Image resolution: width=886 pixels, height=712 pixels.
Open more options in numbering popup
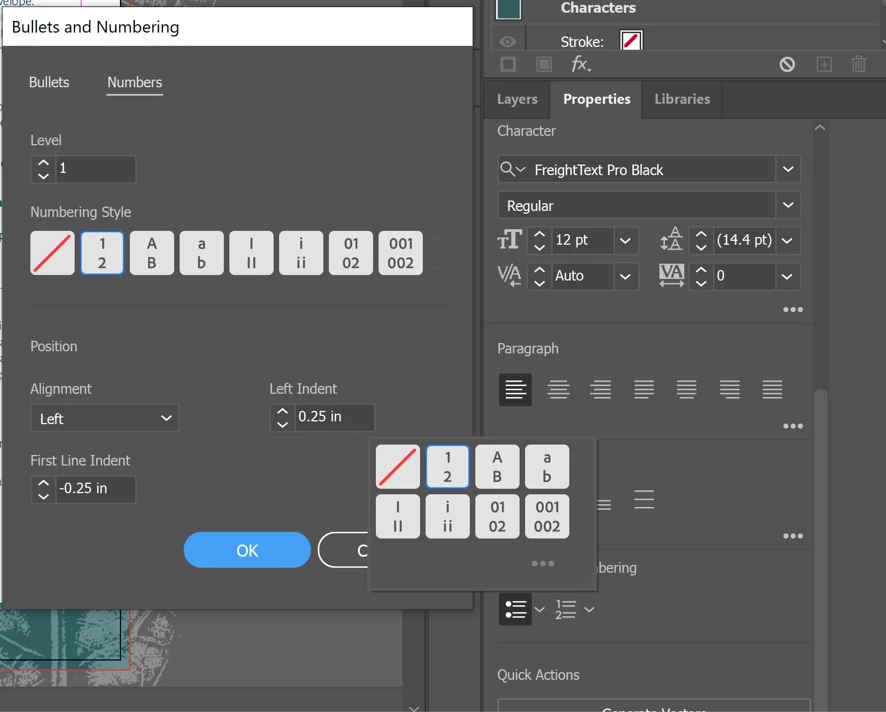click(x=543, y=563)
